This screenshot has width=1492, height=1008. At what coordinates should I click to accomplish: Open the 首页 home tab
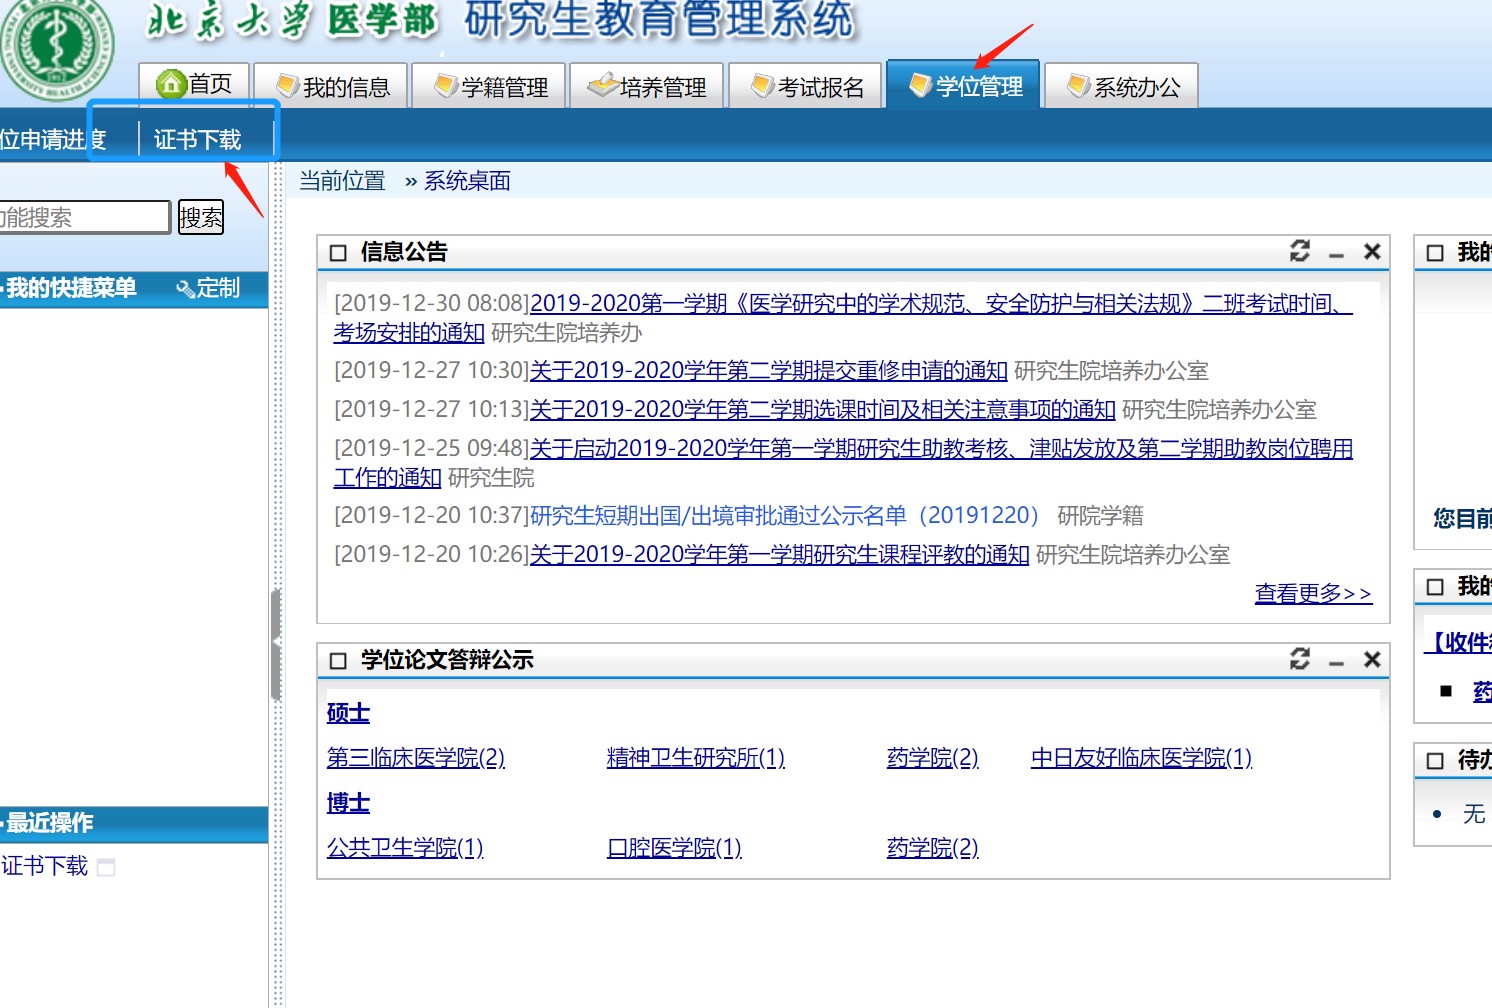(x=194, y=84)
